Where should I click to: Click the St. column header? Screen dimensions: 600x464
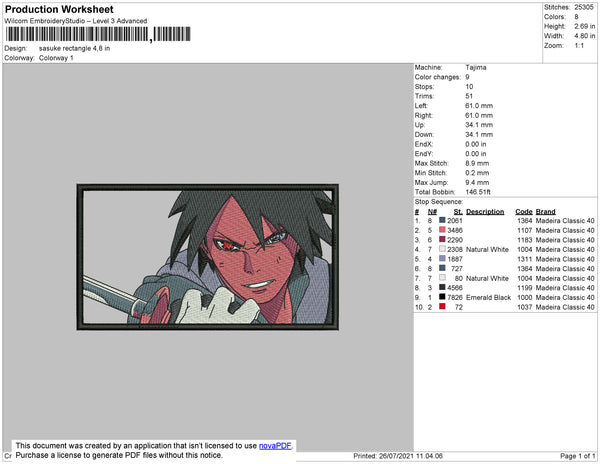tap(458, 212)
